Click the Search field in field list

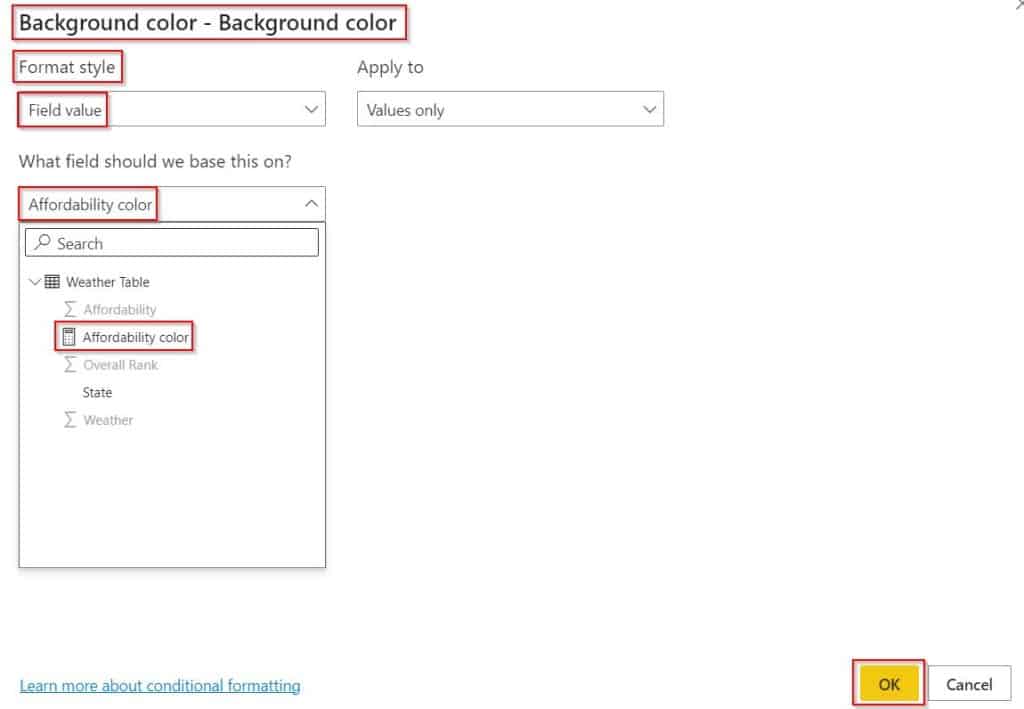pos(172,243)
